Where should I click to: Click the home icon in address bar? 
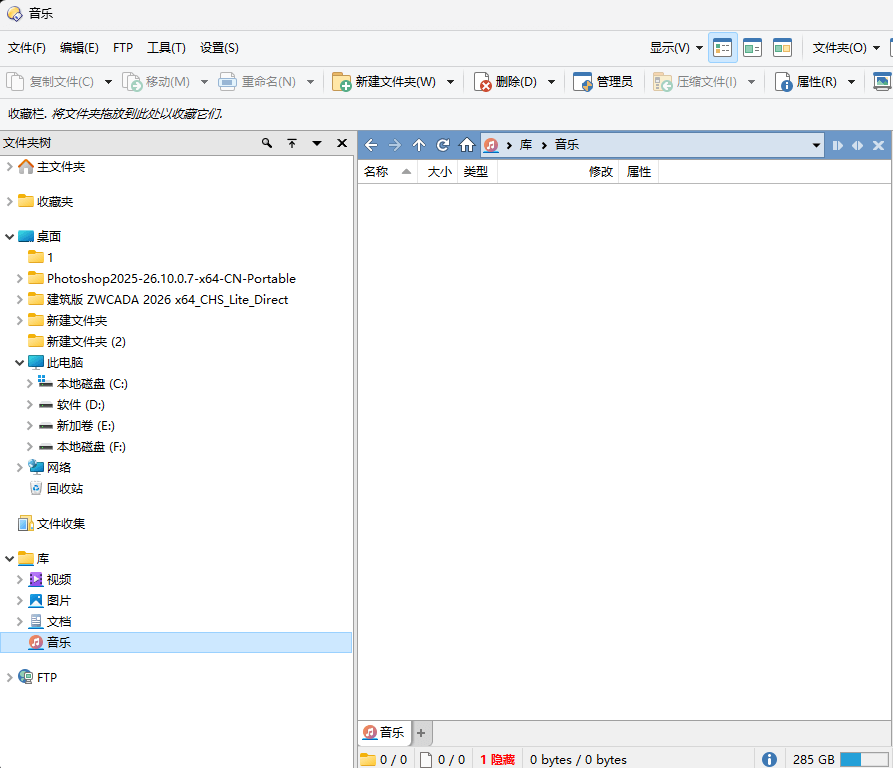(466, 144)
